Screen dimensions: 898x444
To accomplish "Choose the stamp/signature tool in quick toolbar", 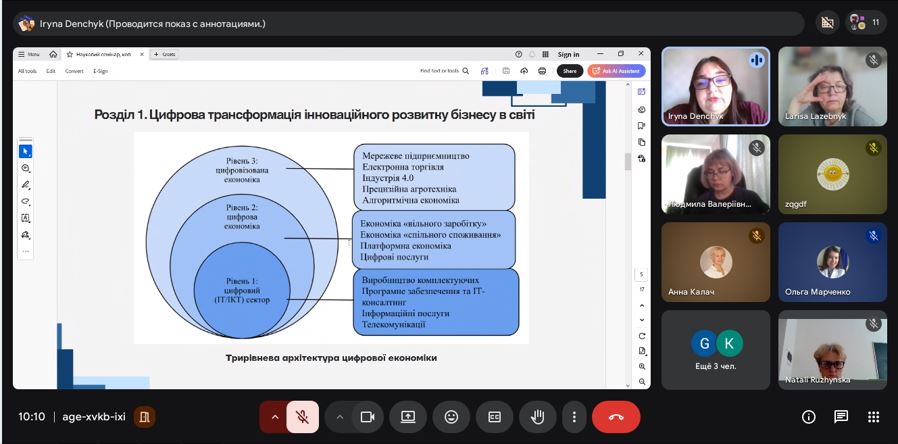I will [x=25, y=235].
